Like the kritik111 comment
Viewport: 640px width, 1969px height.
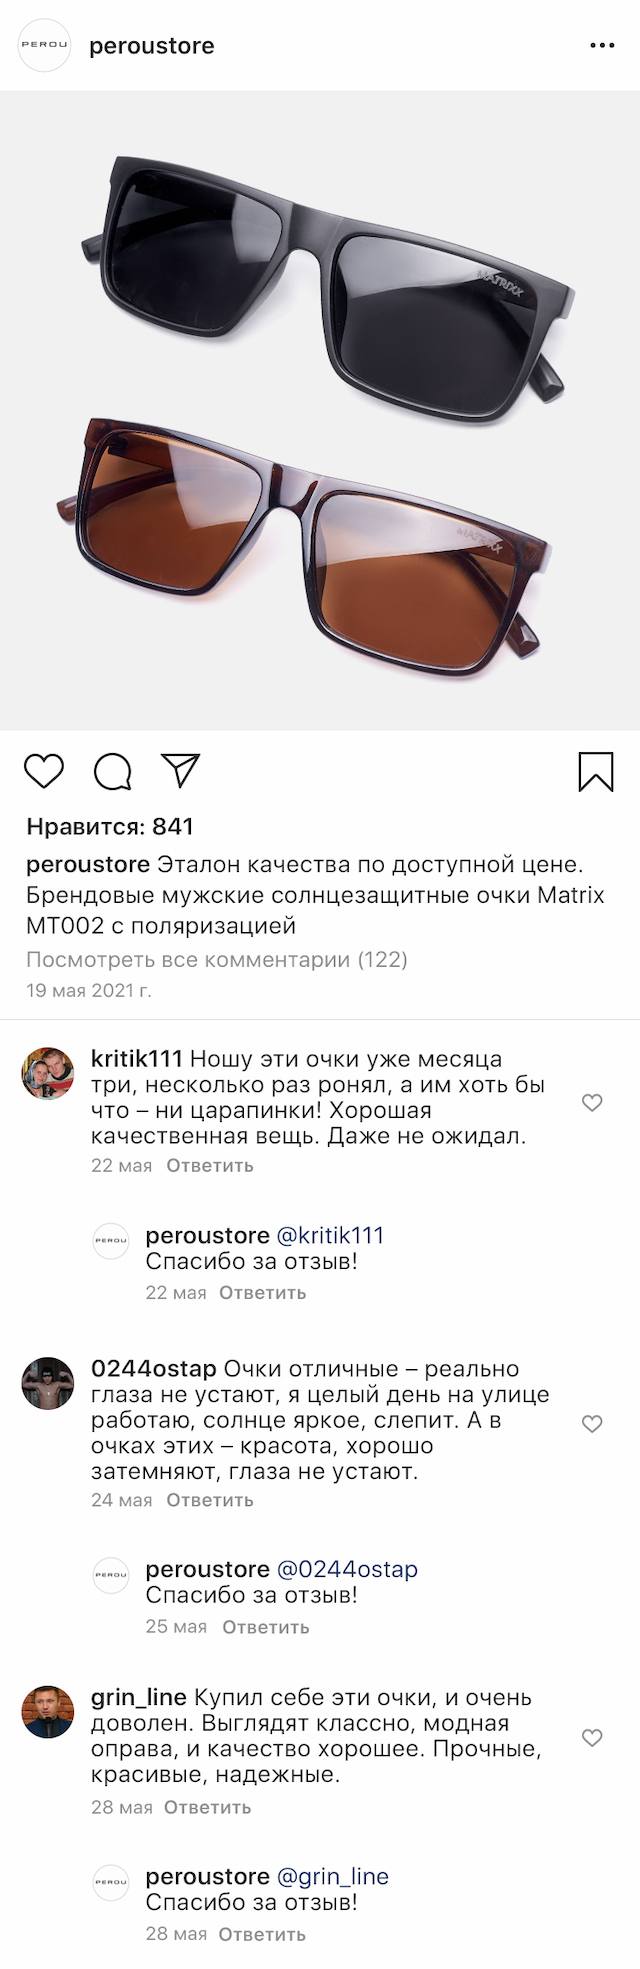[592, 1102]
